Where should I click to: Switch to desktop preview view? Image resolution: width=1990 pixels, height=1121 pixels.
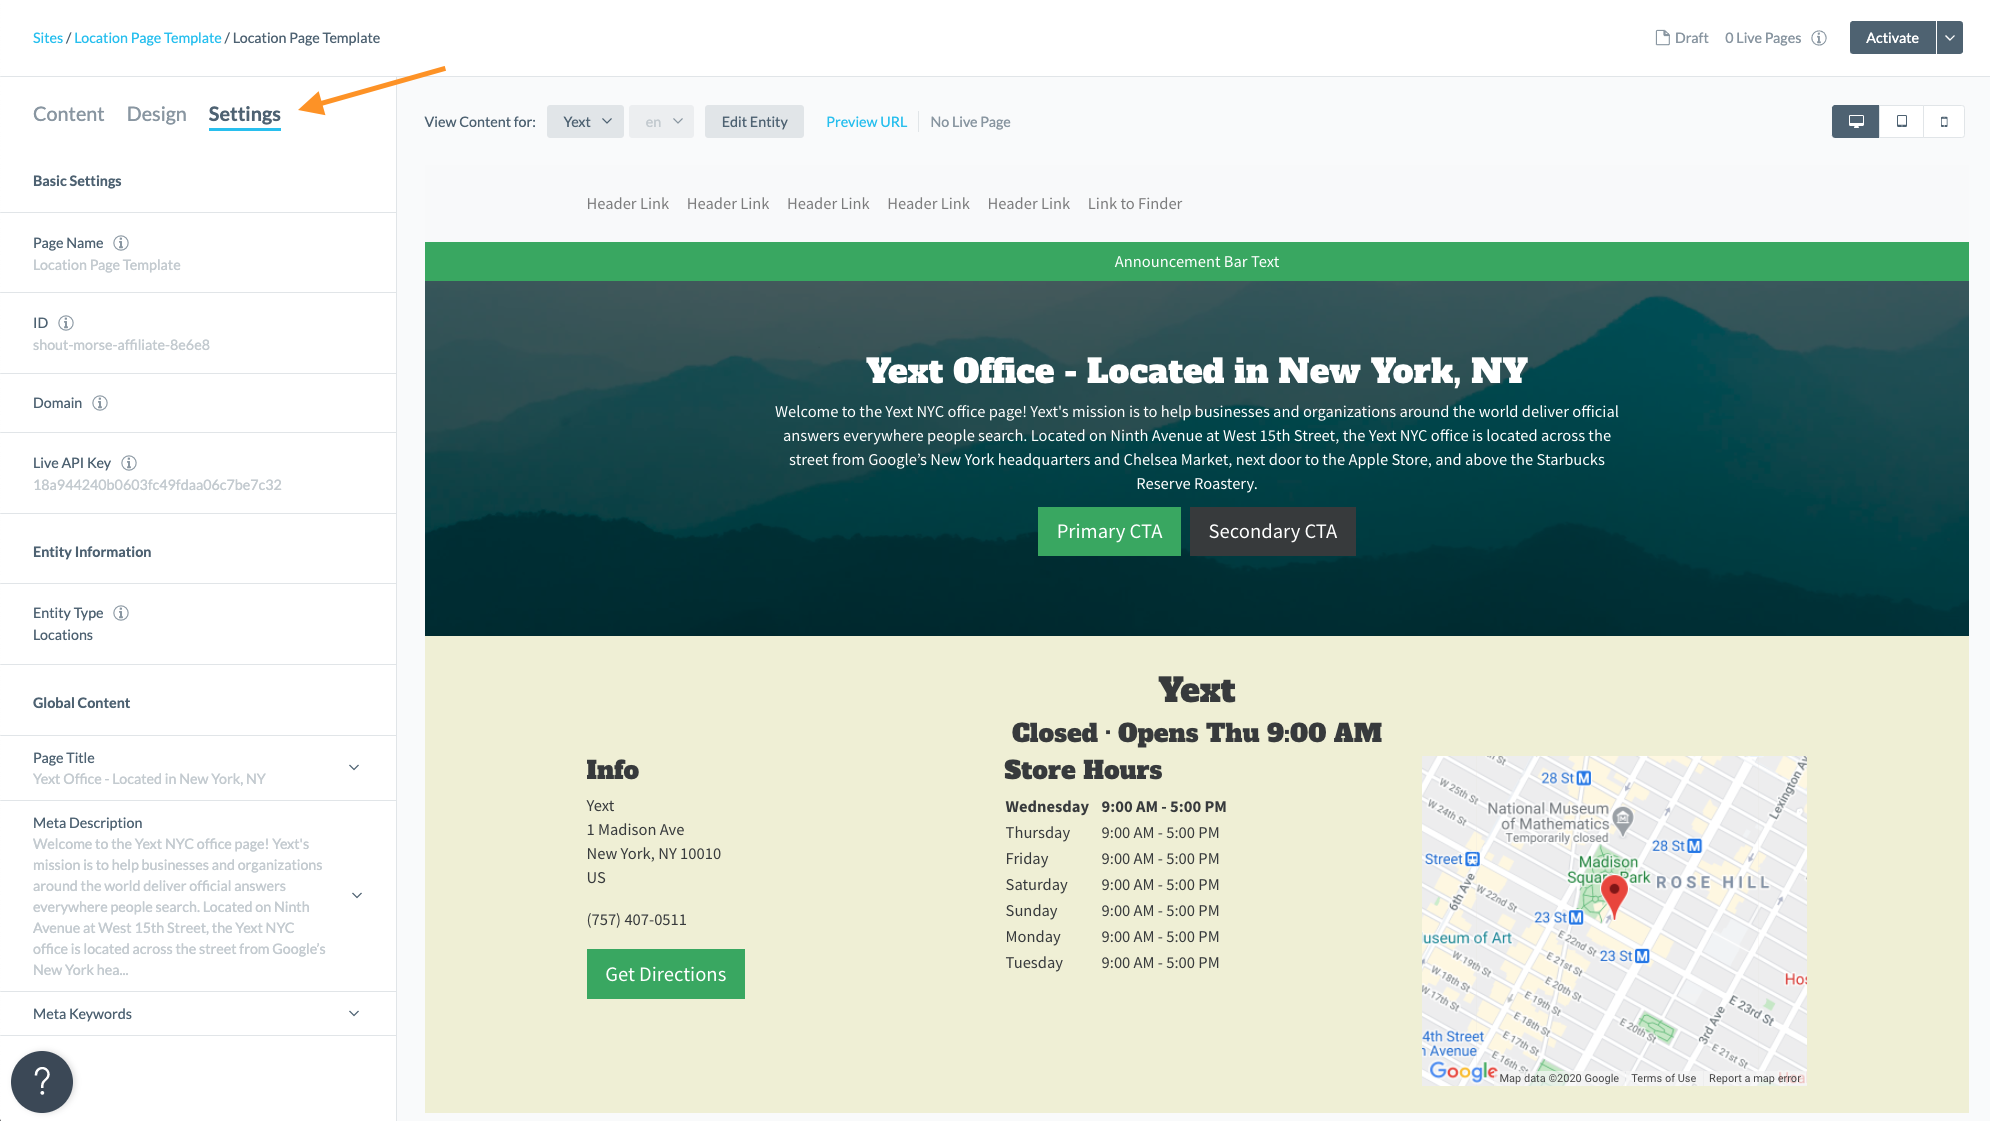[1856, 121]
